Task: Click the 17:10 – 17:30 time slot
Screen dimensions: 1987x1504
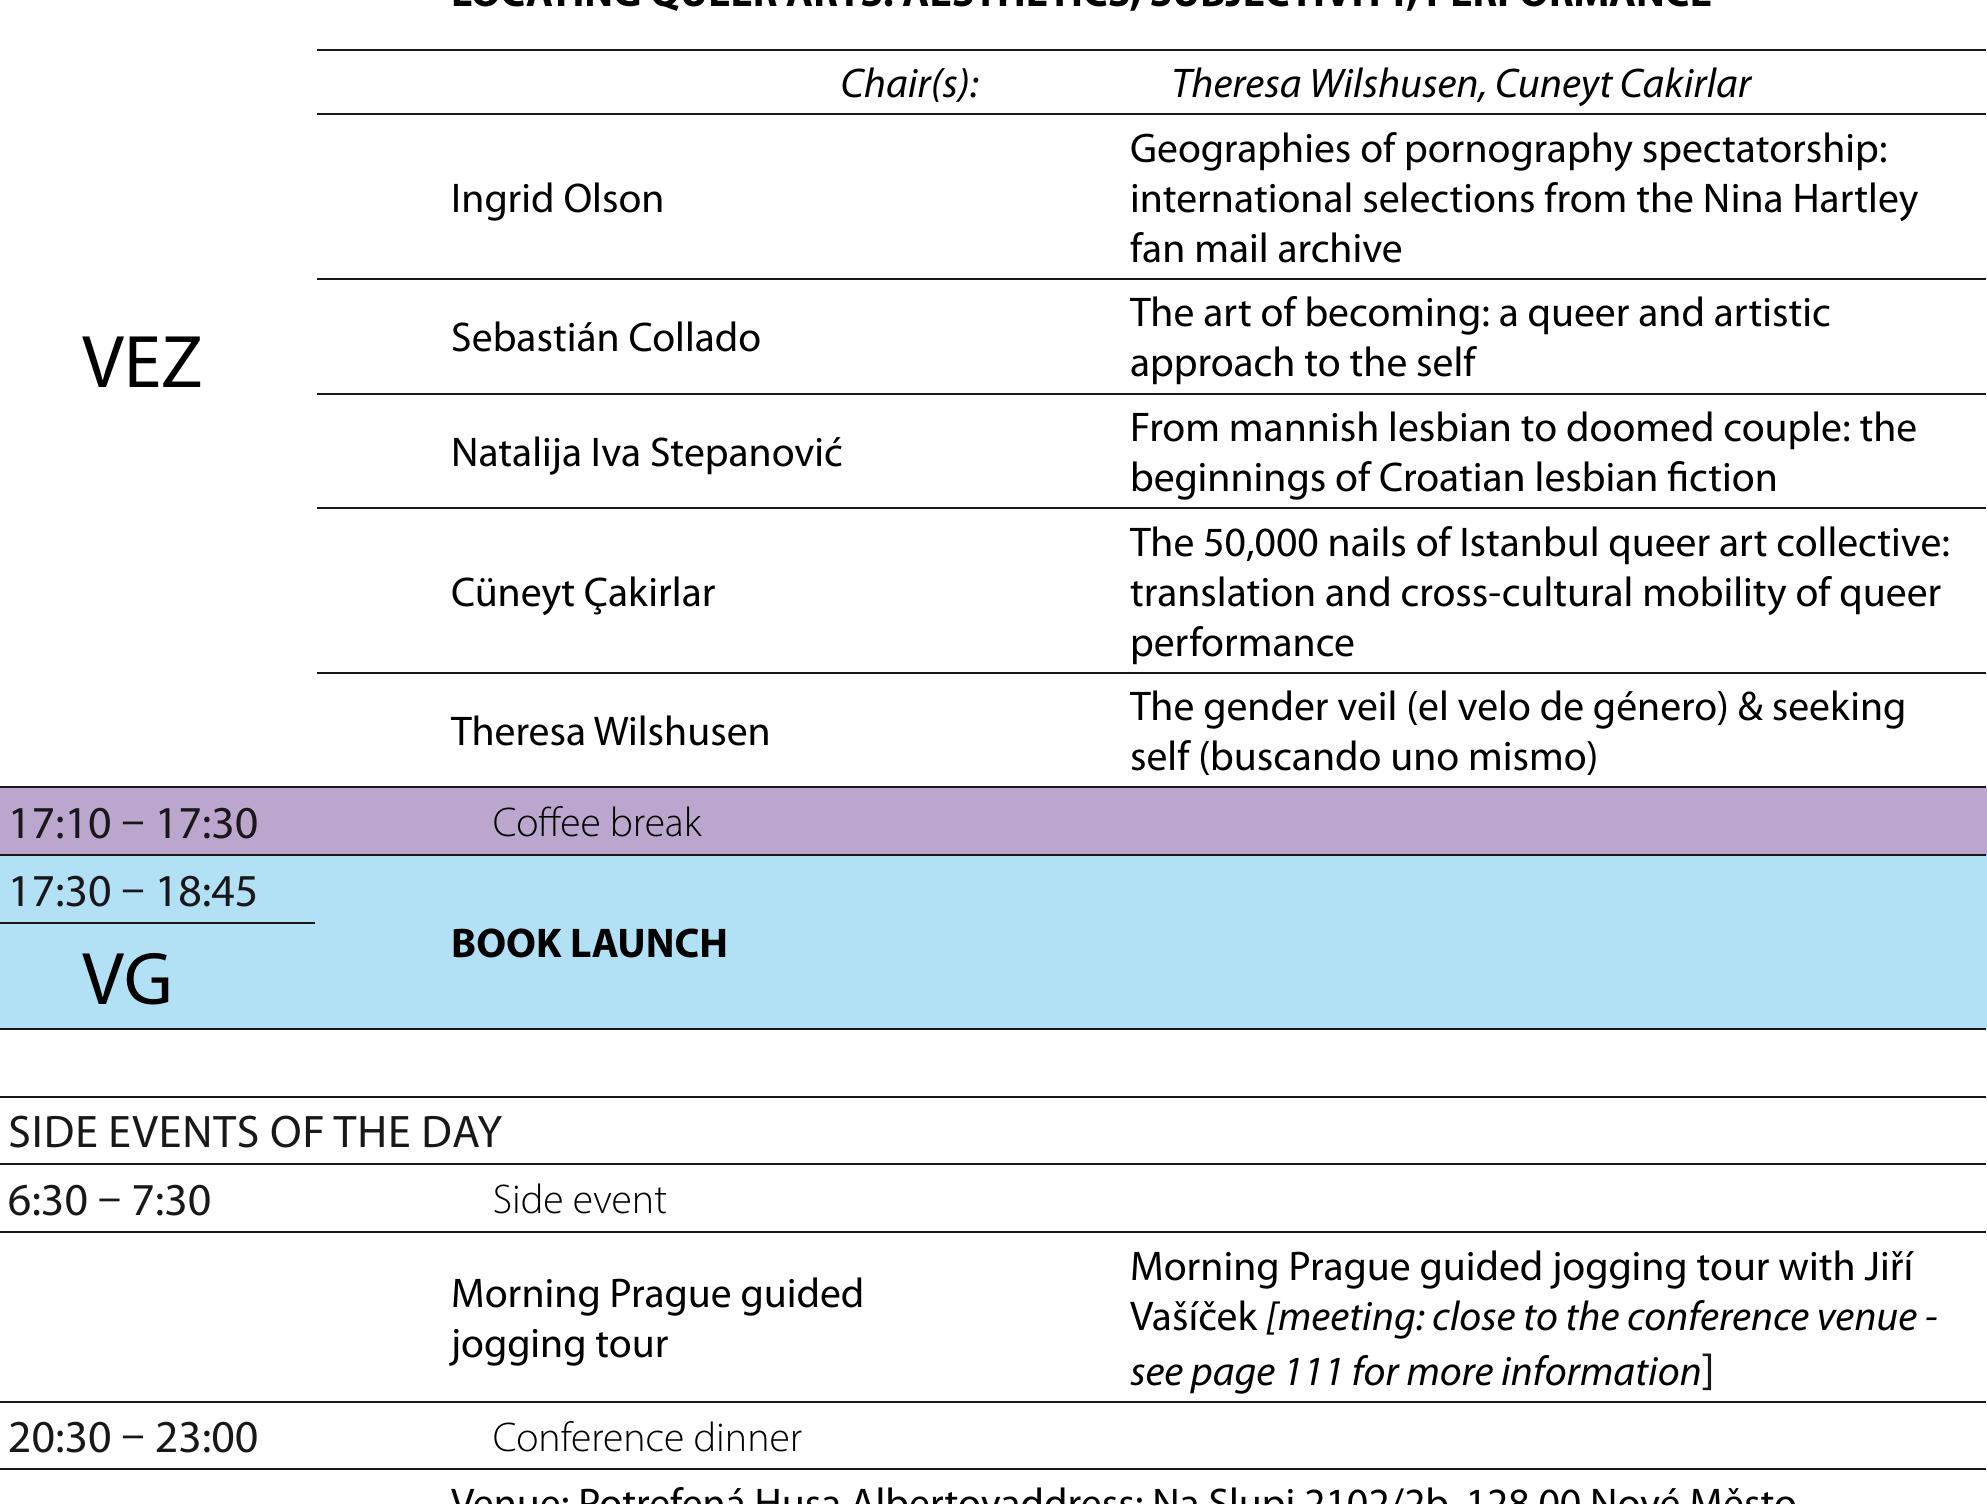Action: click(x=133, y=824)
